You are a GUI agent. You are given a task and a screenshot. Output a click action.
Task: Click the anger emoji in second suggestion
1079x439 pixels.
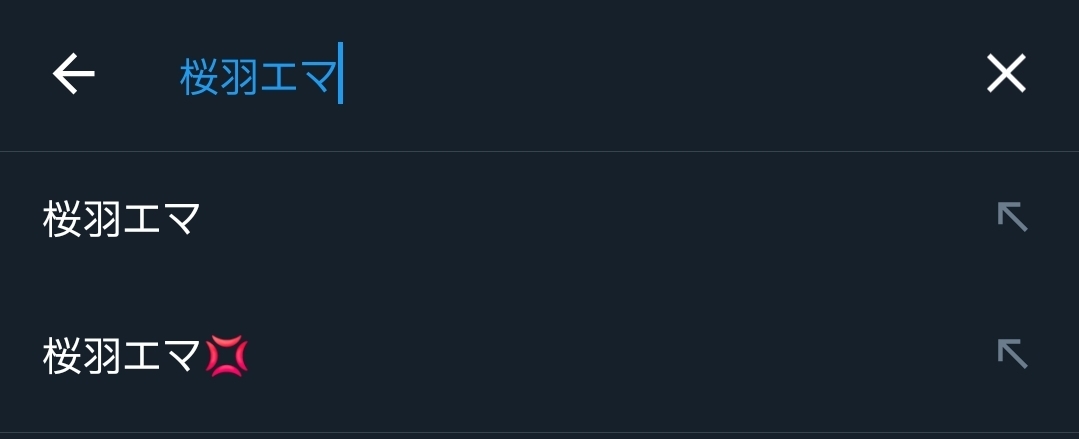226,357
